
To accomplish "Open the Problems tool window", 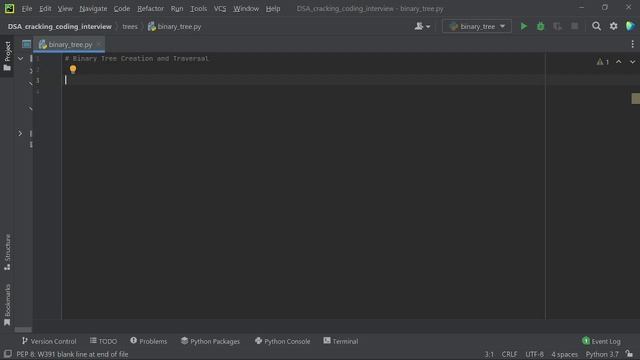I will point(149,341).
